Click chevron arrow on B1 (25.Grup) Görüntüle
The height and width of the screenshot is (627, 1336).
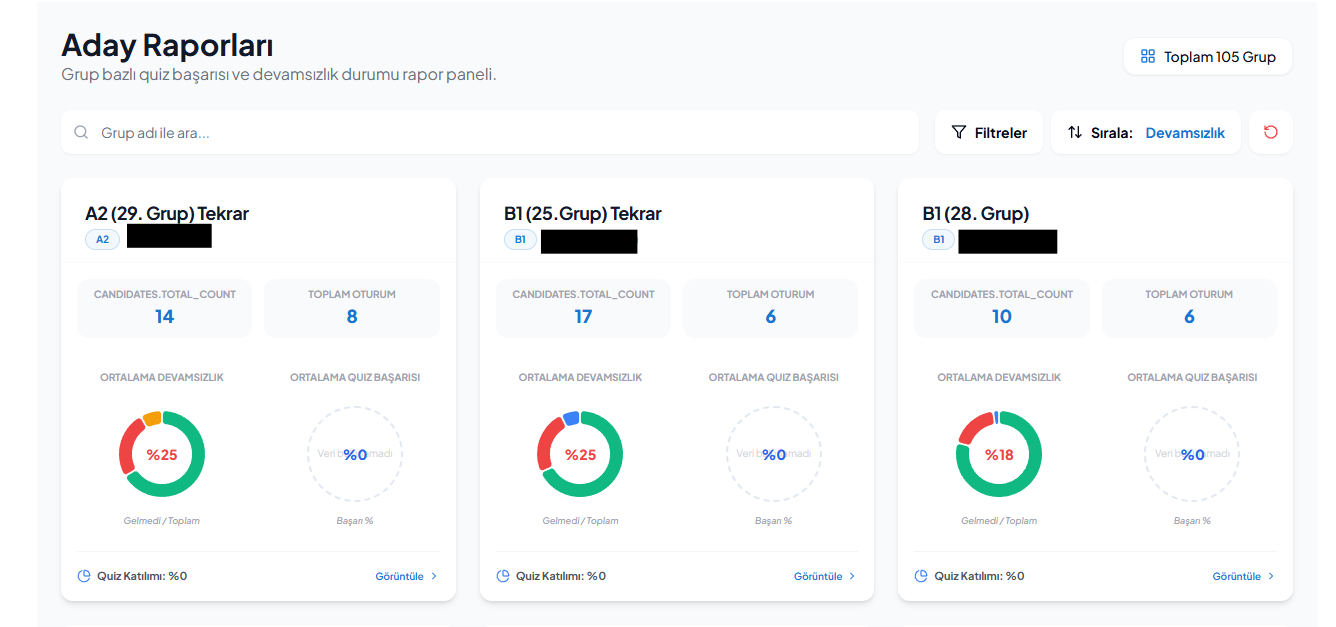(852, 576)
